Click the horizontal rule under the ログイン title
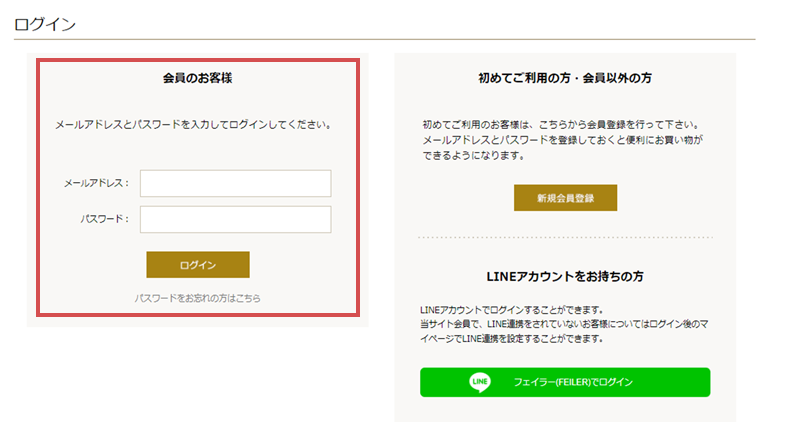 pos(384,39)
